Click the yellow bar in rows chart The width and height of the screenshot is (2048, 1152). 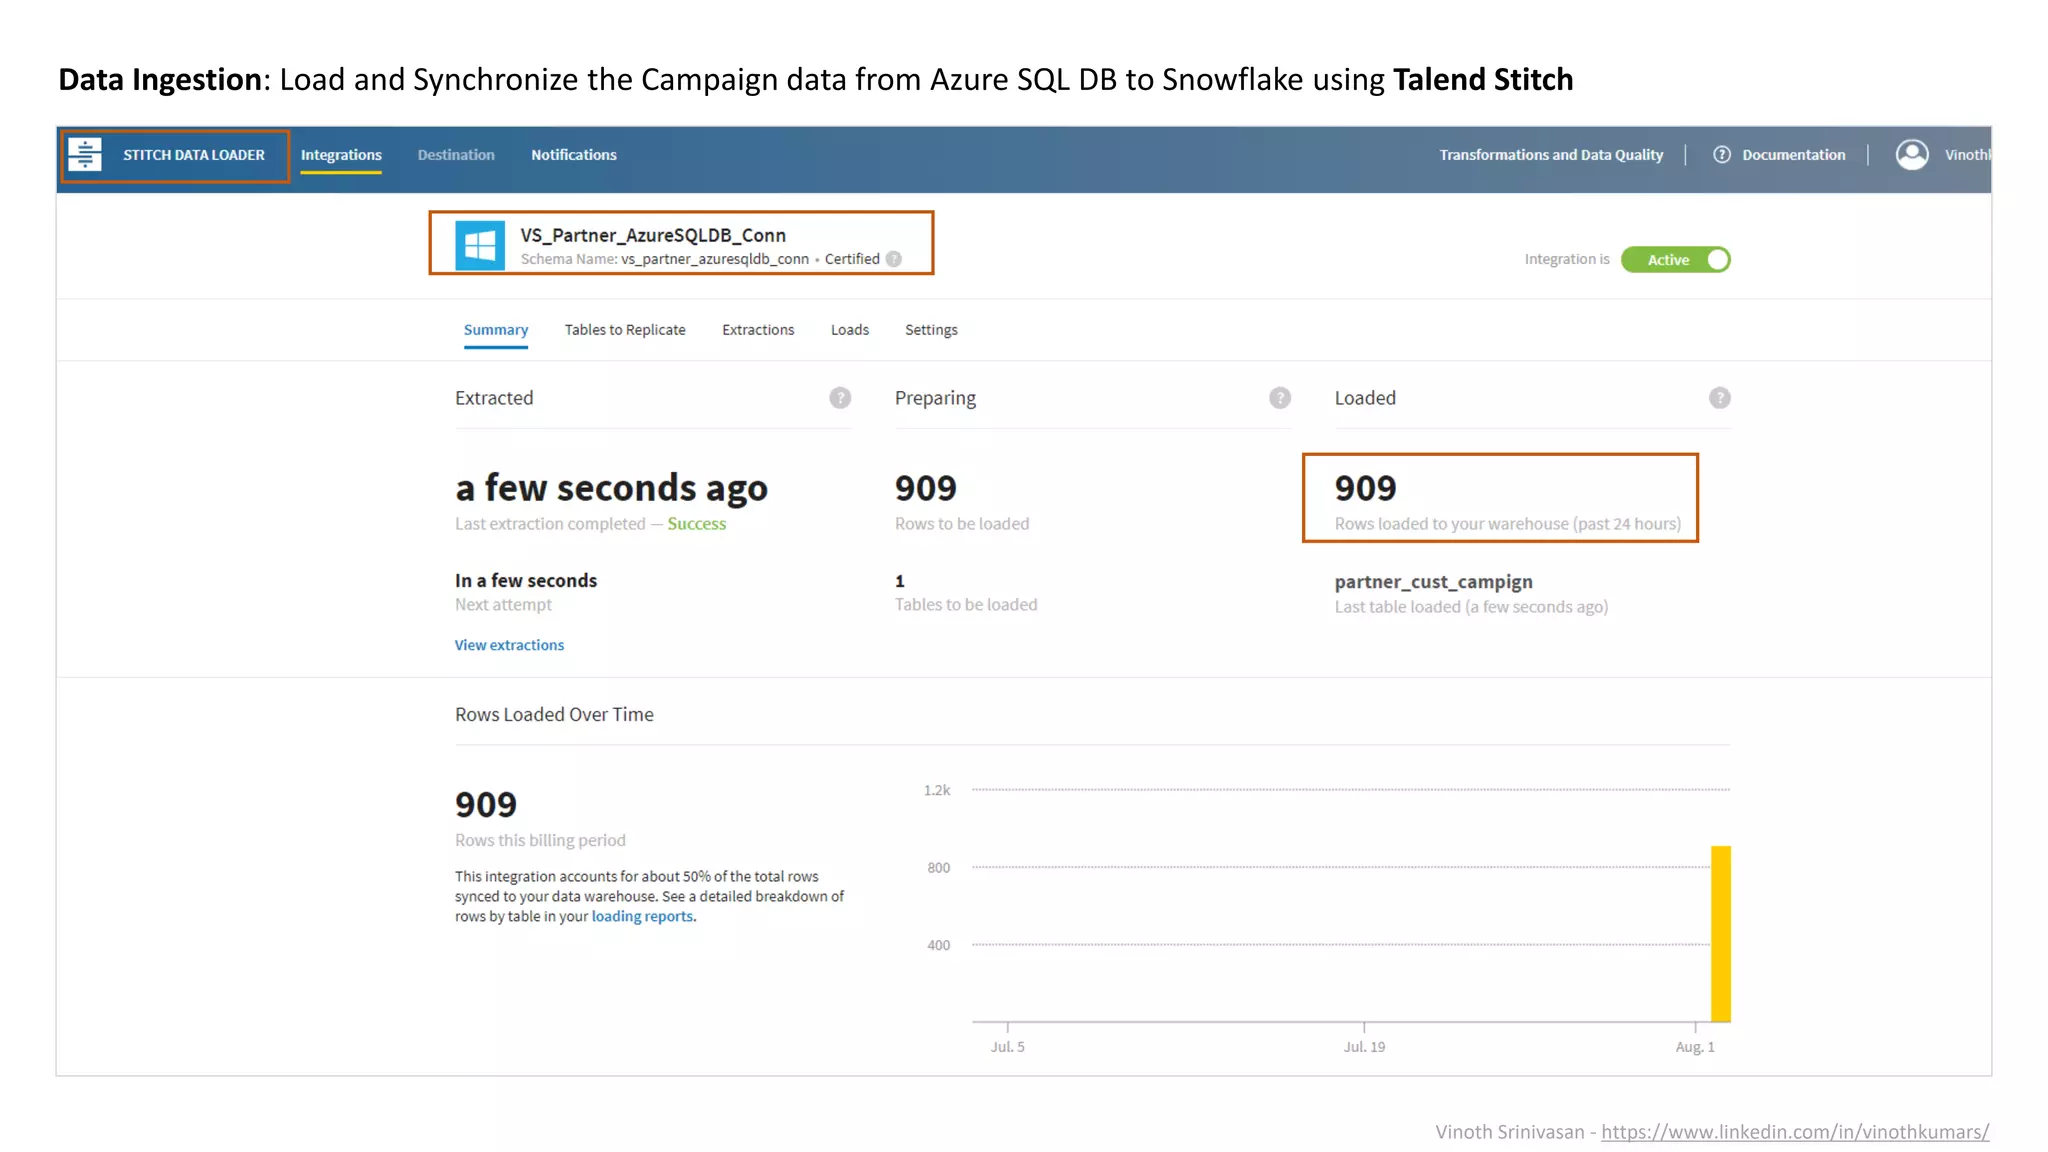pos(1720,933)
